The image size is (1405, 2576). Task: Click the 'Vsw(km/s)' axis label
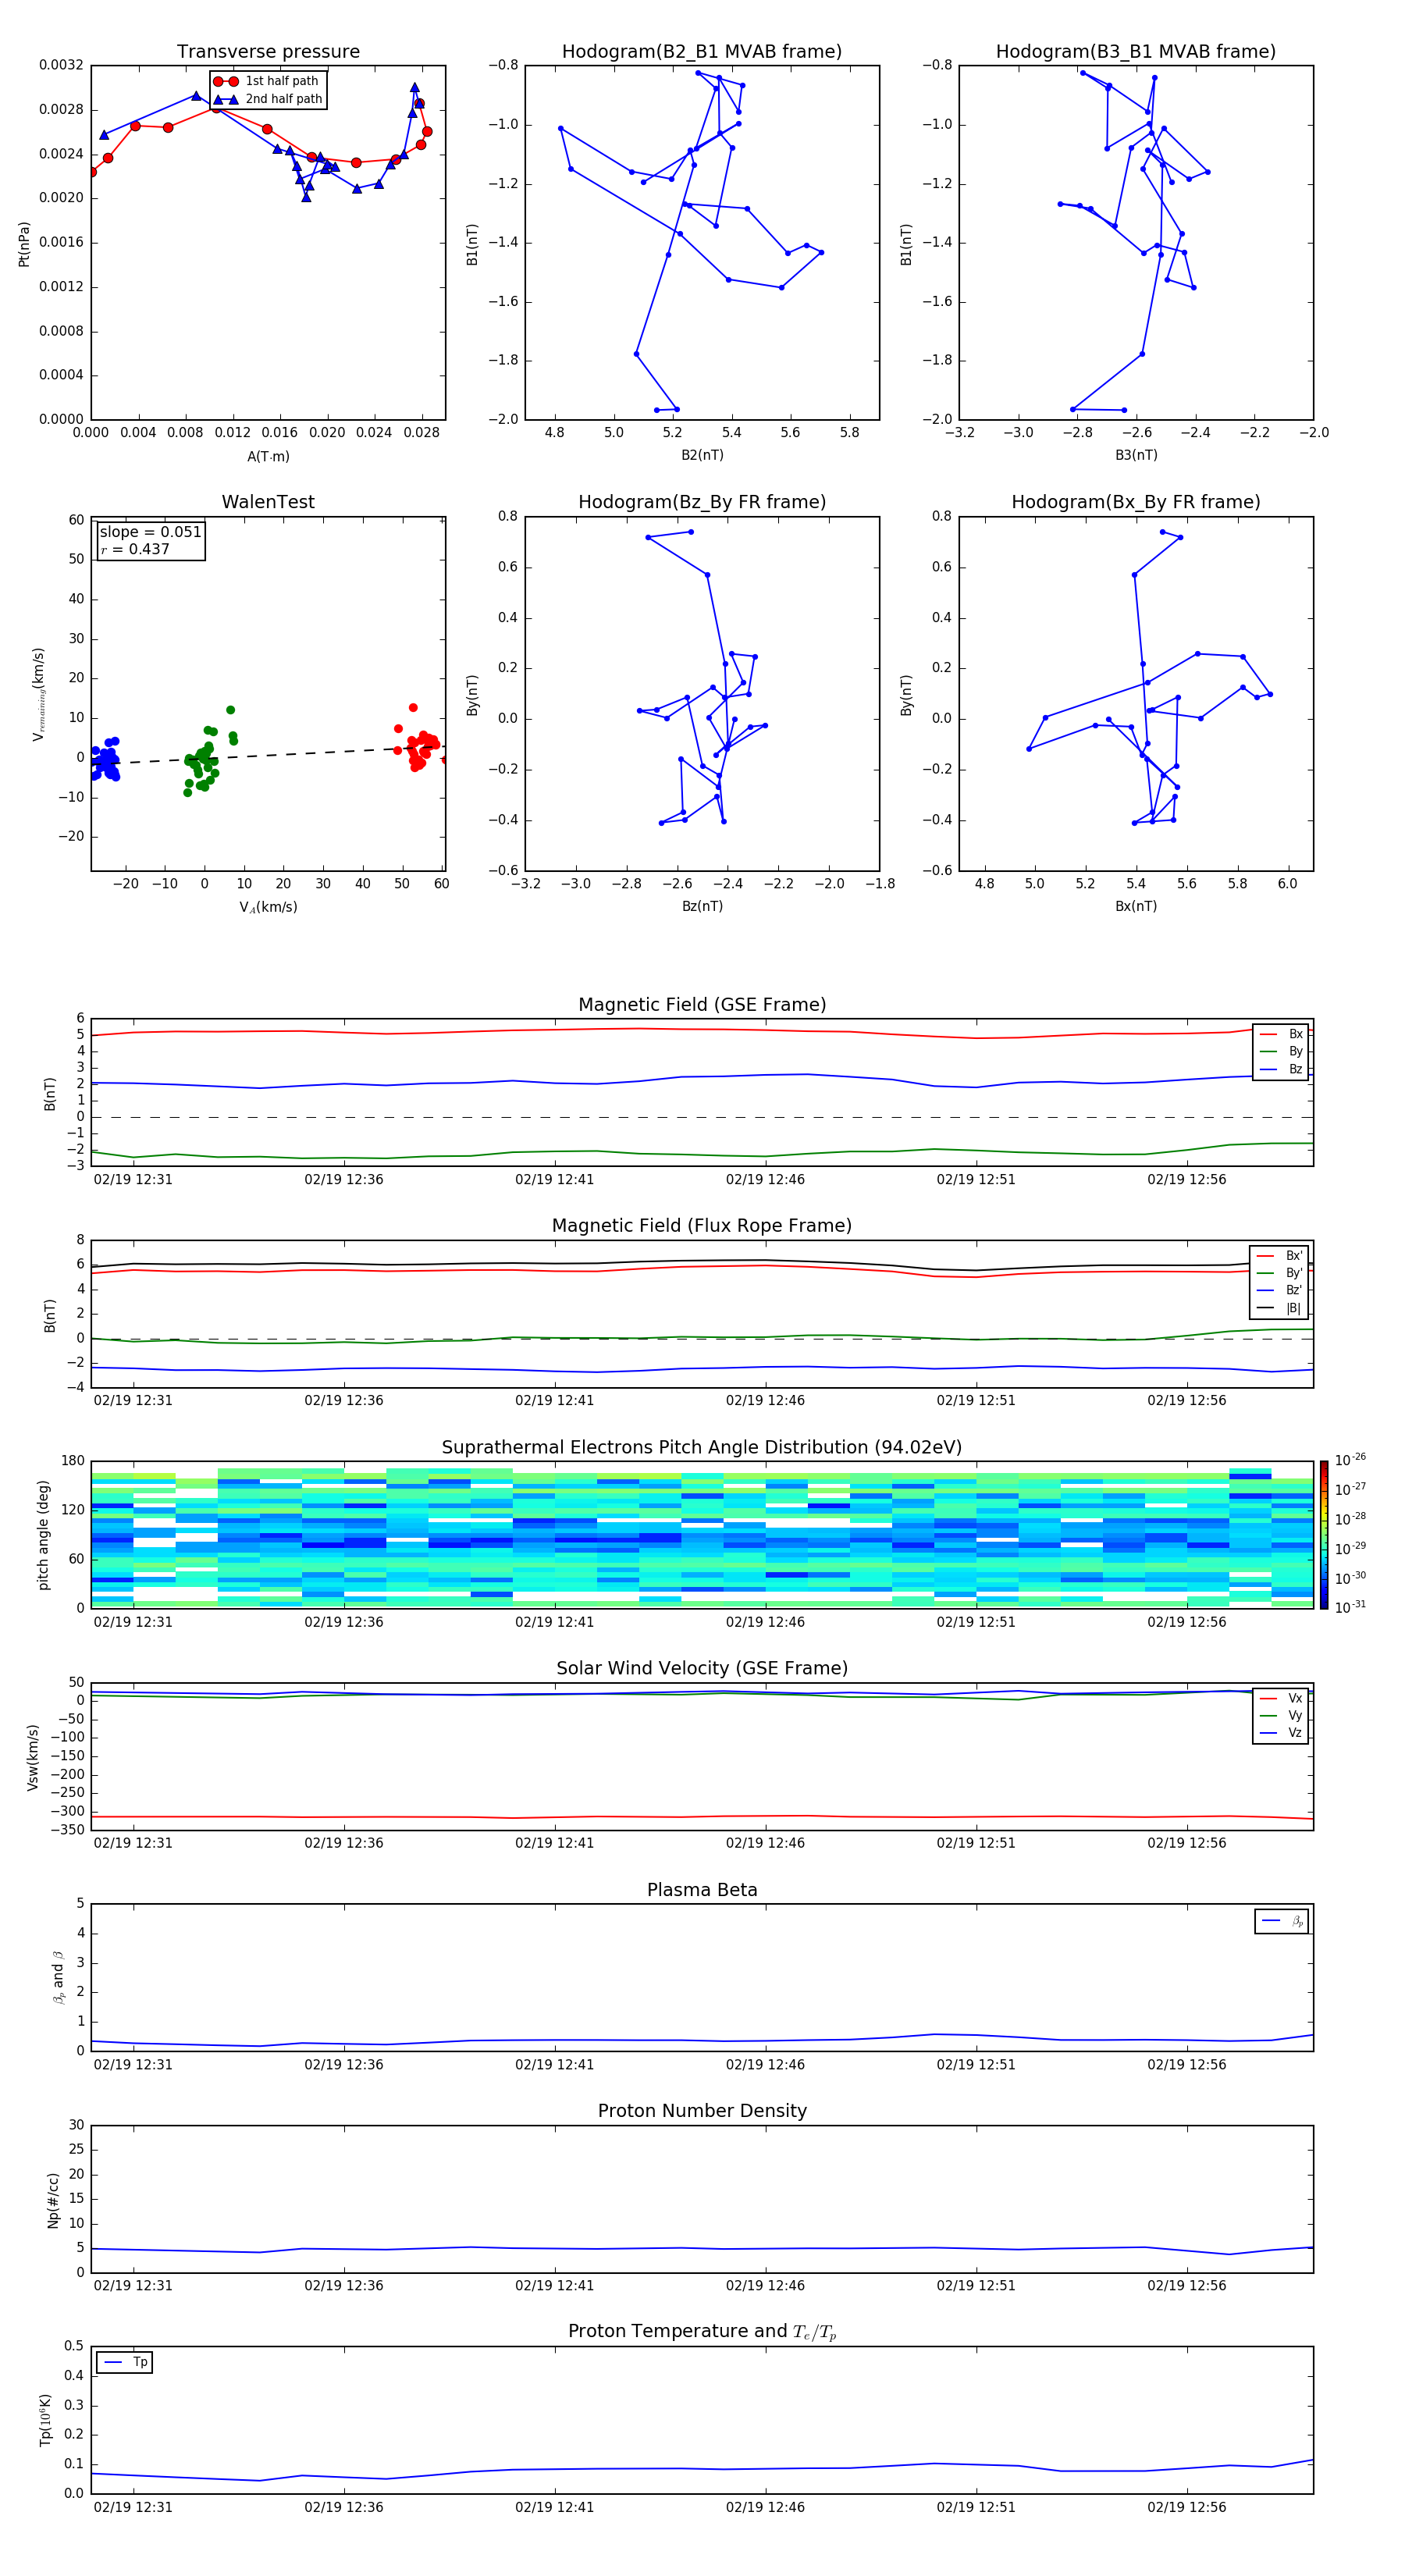(x=33, y=1757)
